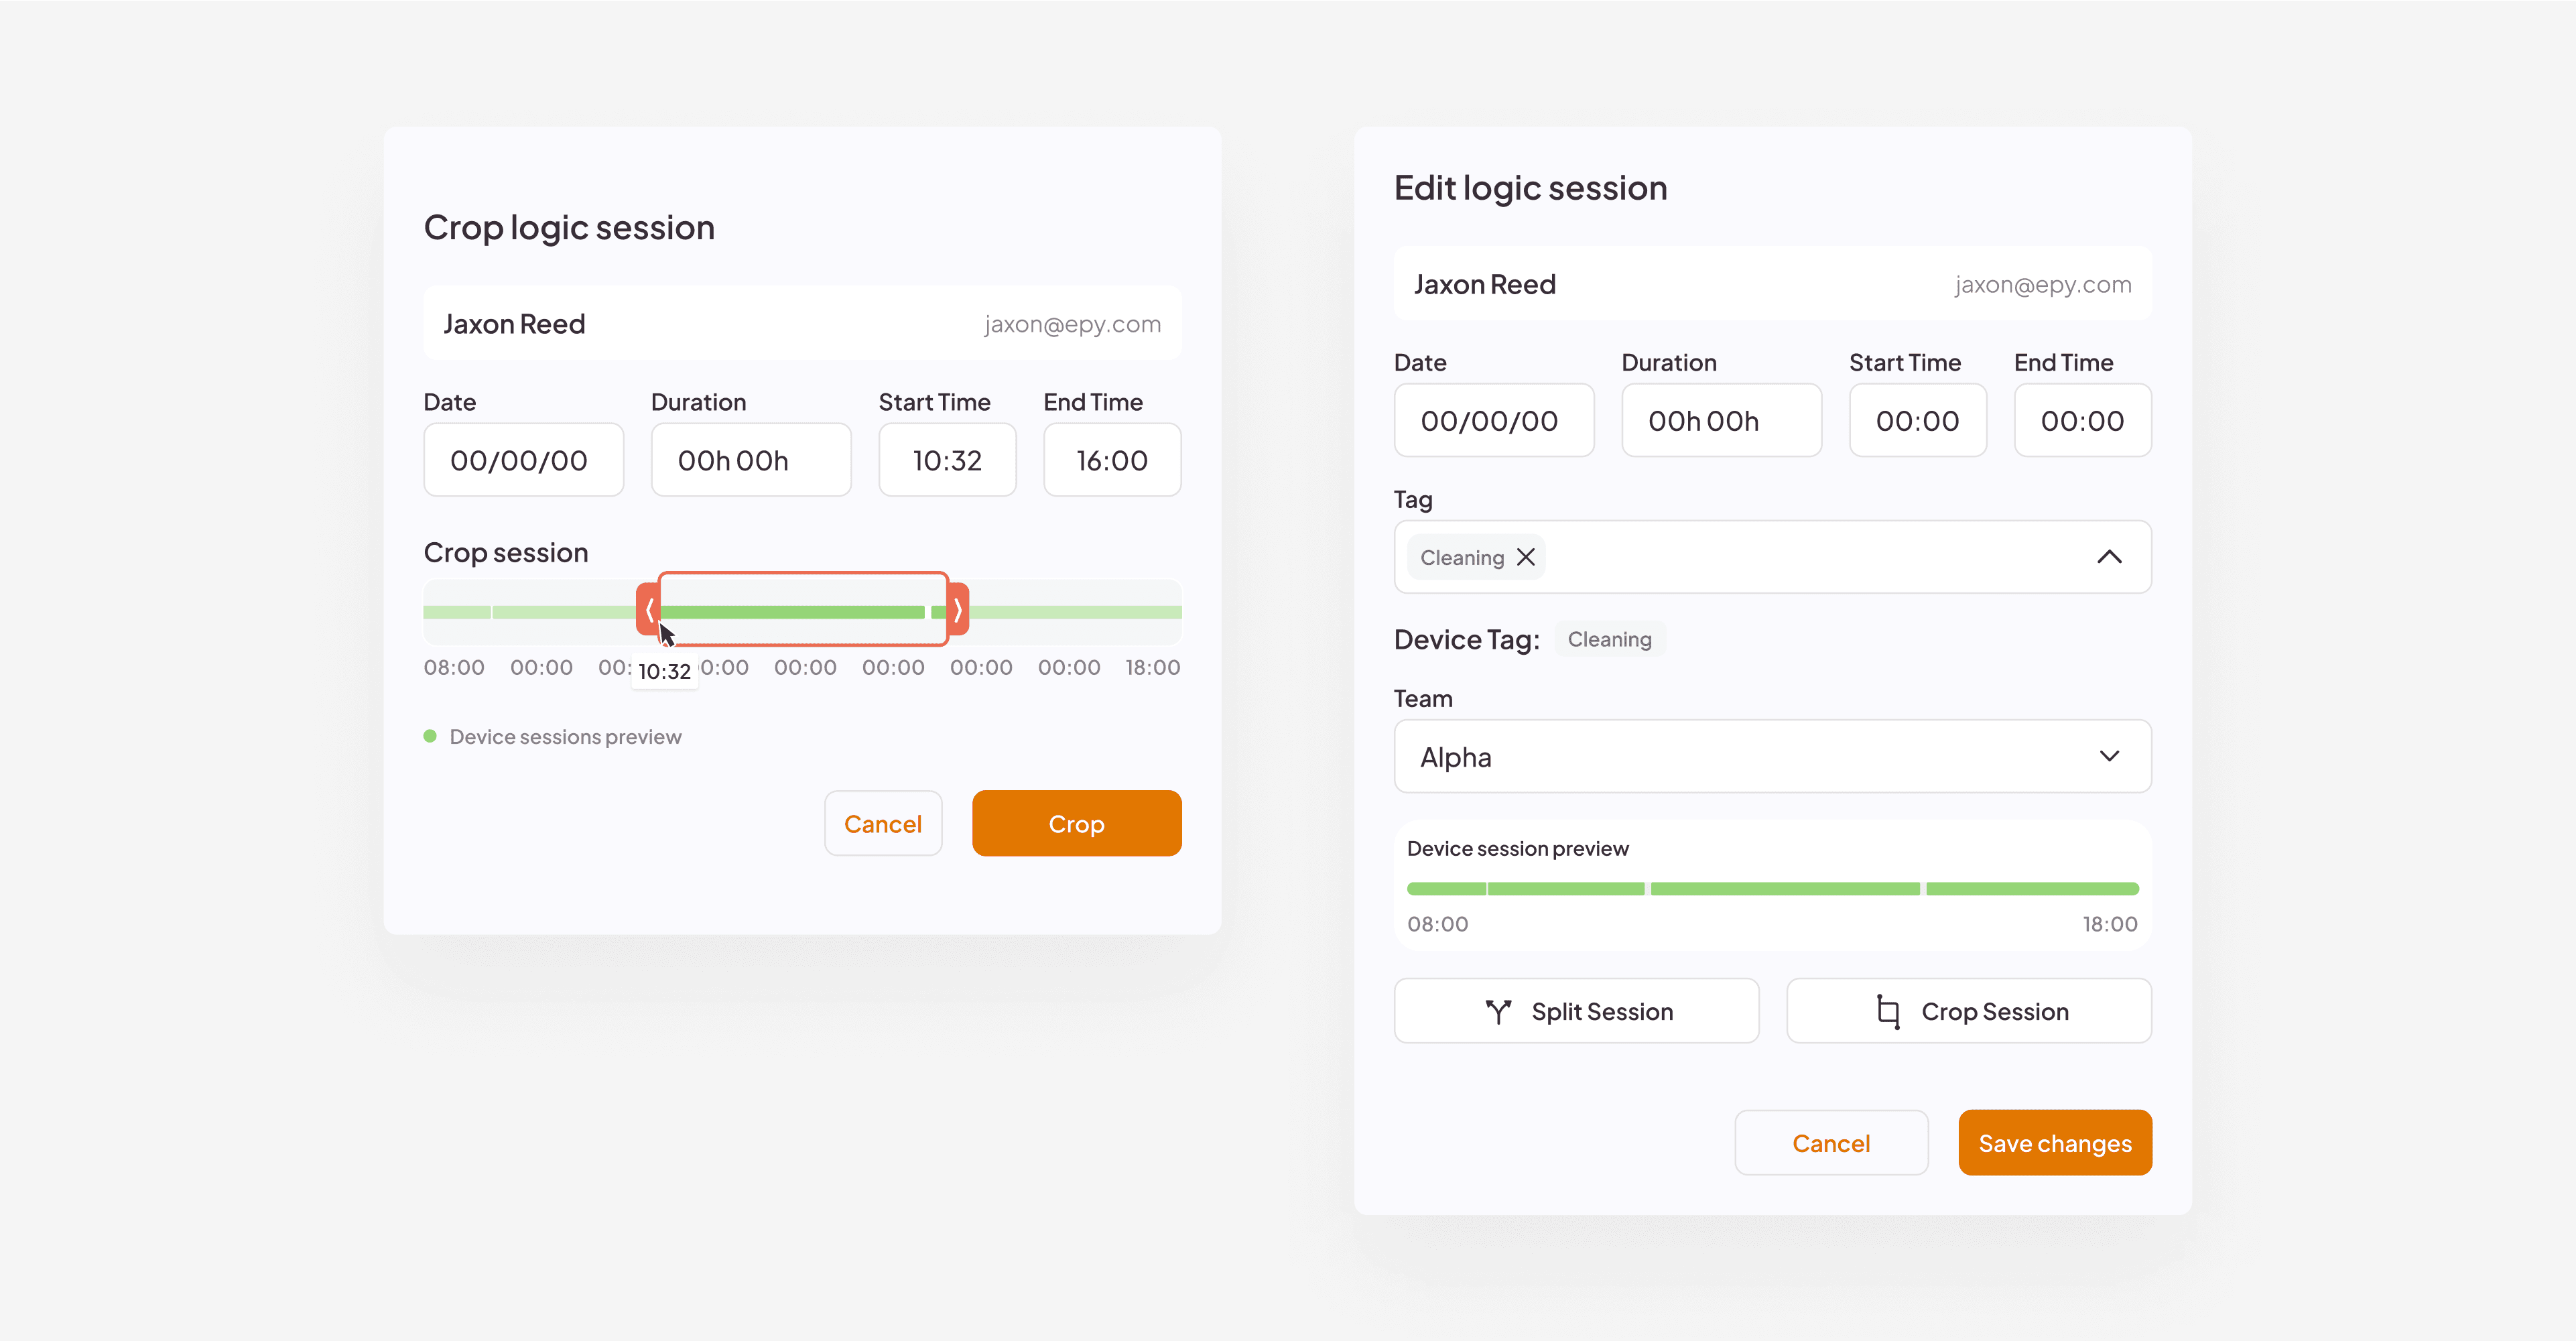Viewport: 2576px width, 1341px height.
Task: Click the Crop logic session title
Action: 569,227
